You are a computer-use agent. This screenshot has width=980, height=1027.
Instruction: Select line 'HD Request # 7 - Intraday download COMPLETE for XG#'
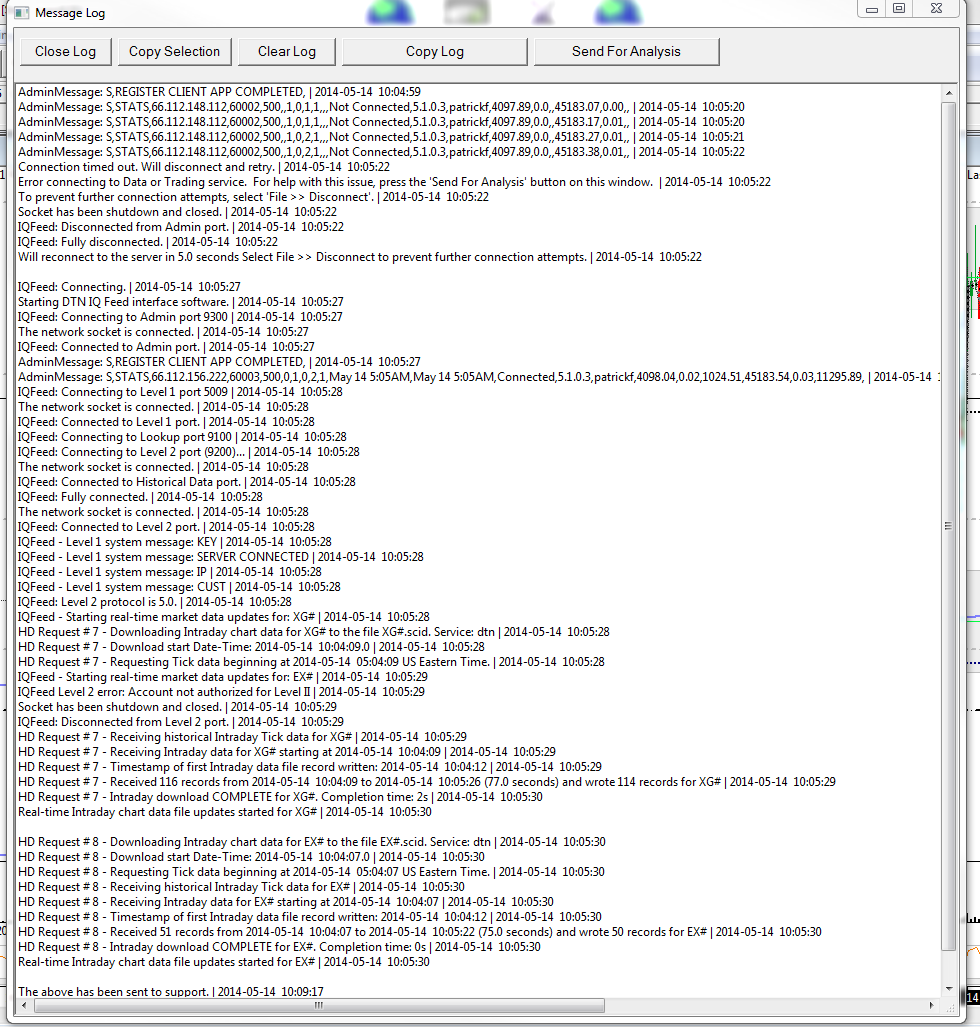280,798
